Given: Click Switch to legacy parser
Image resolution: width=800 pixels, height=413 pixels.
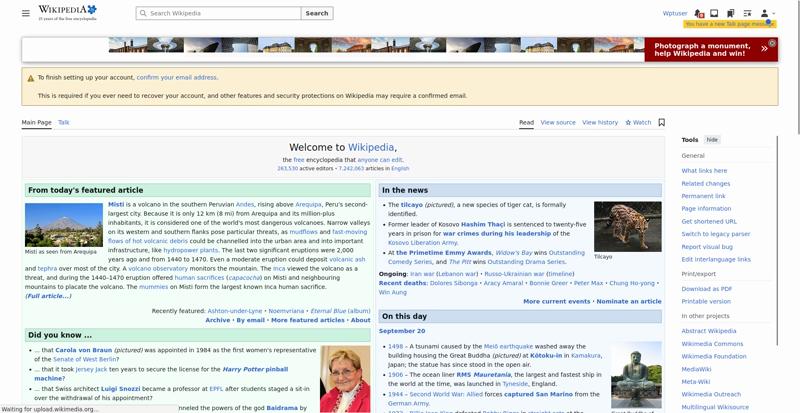Looking at the screenshot, I should (716, 234).
